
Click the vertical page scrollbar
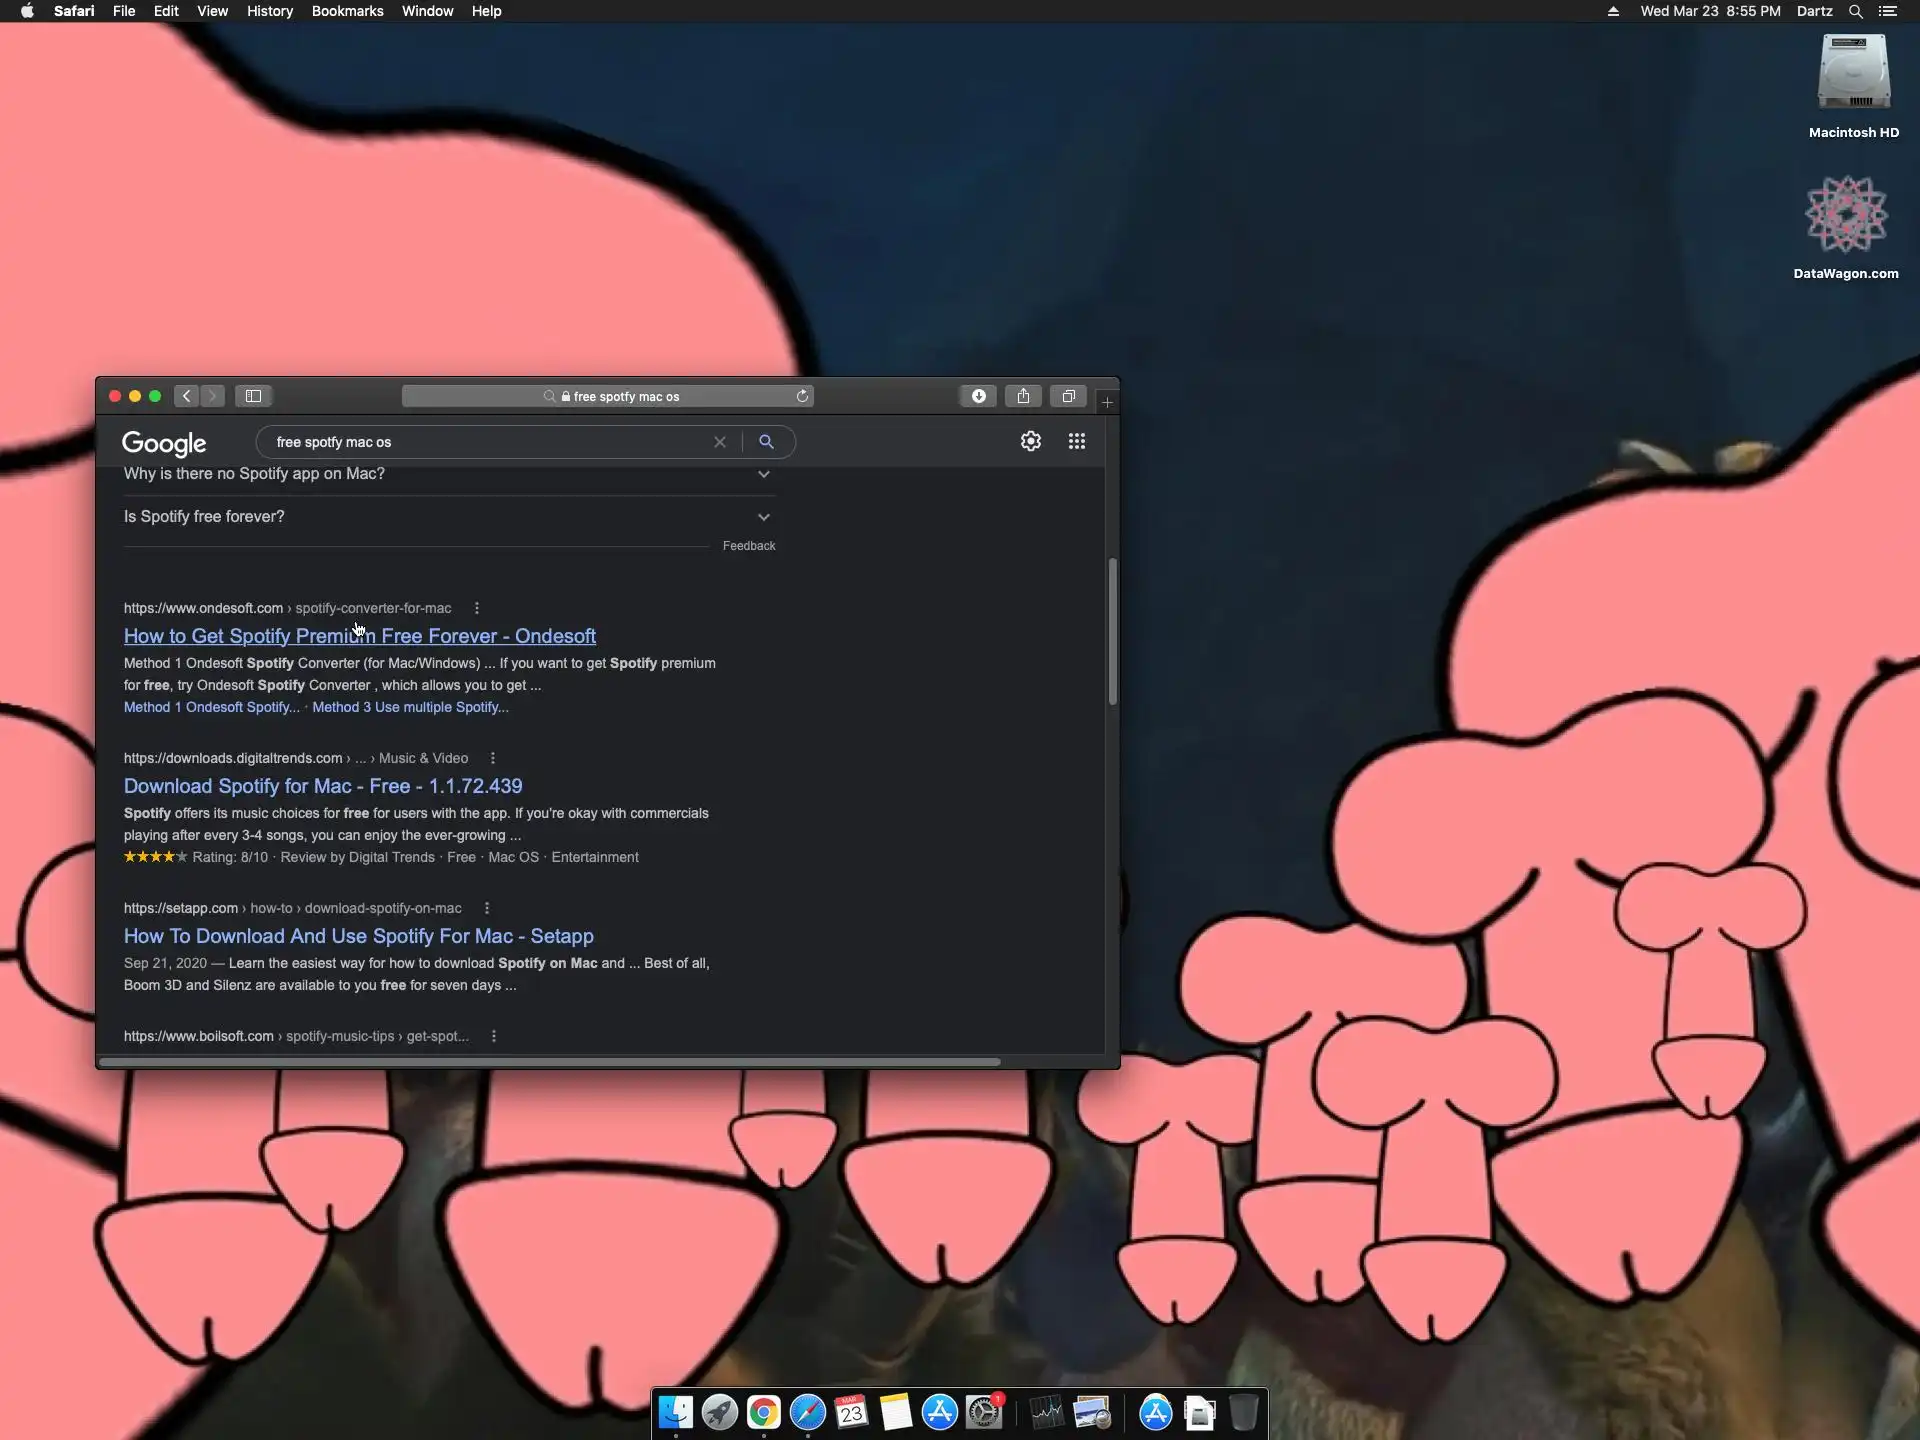tap(1112, 632)
